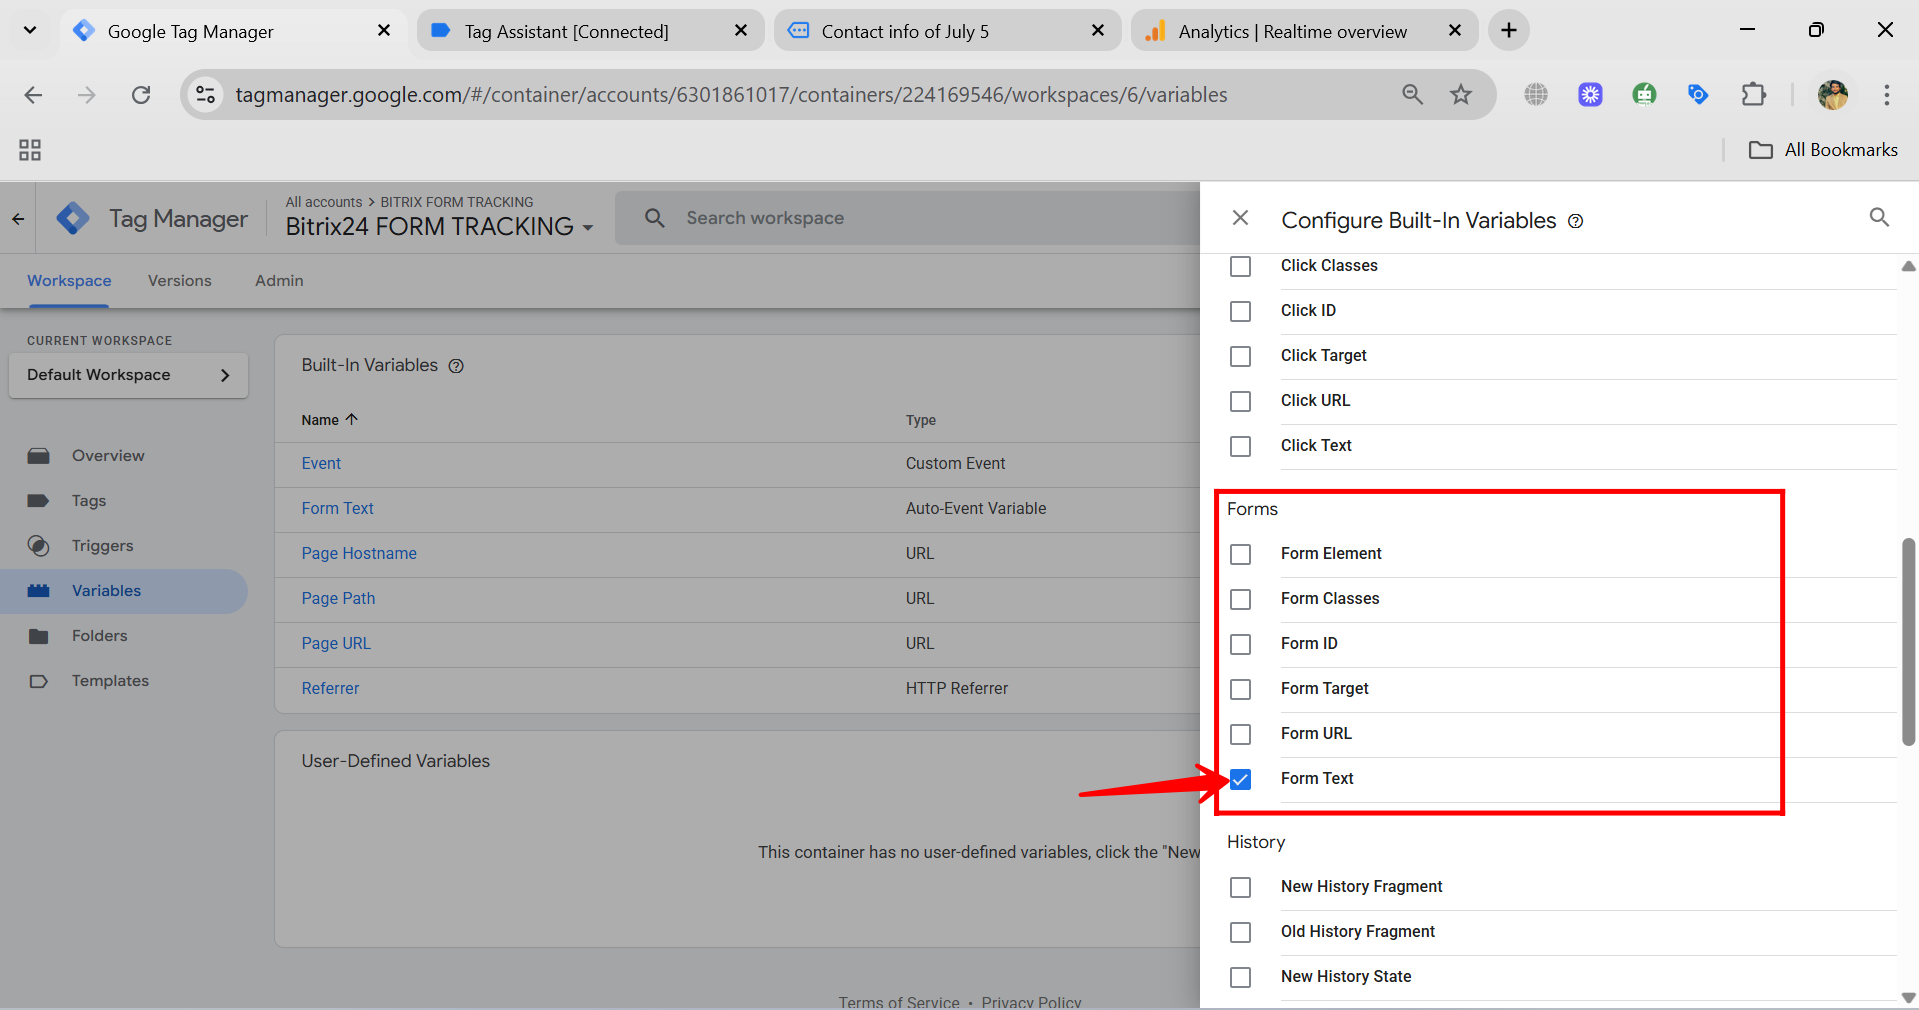
Task: Open the Extensions puzzle icon
Action: [x=1753, y=95]
